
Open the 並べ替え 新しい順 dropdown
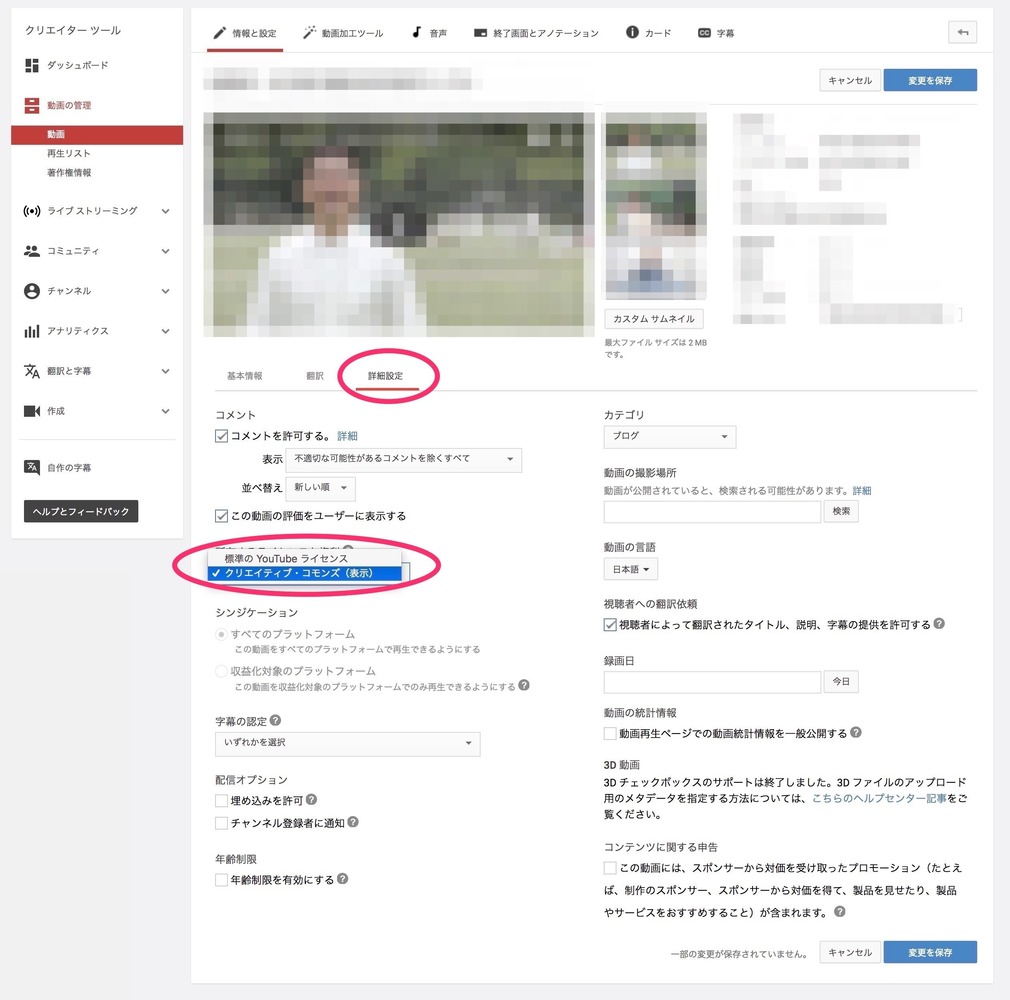click(320, 488)
